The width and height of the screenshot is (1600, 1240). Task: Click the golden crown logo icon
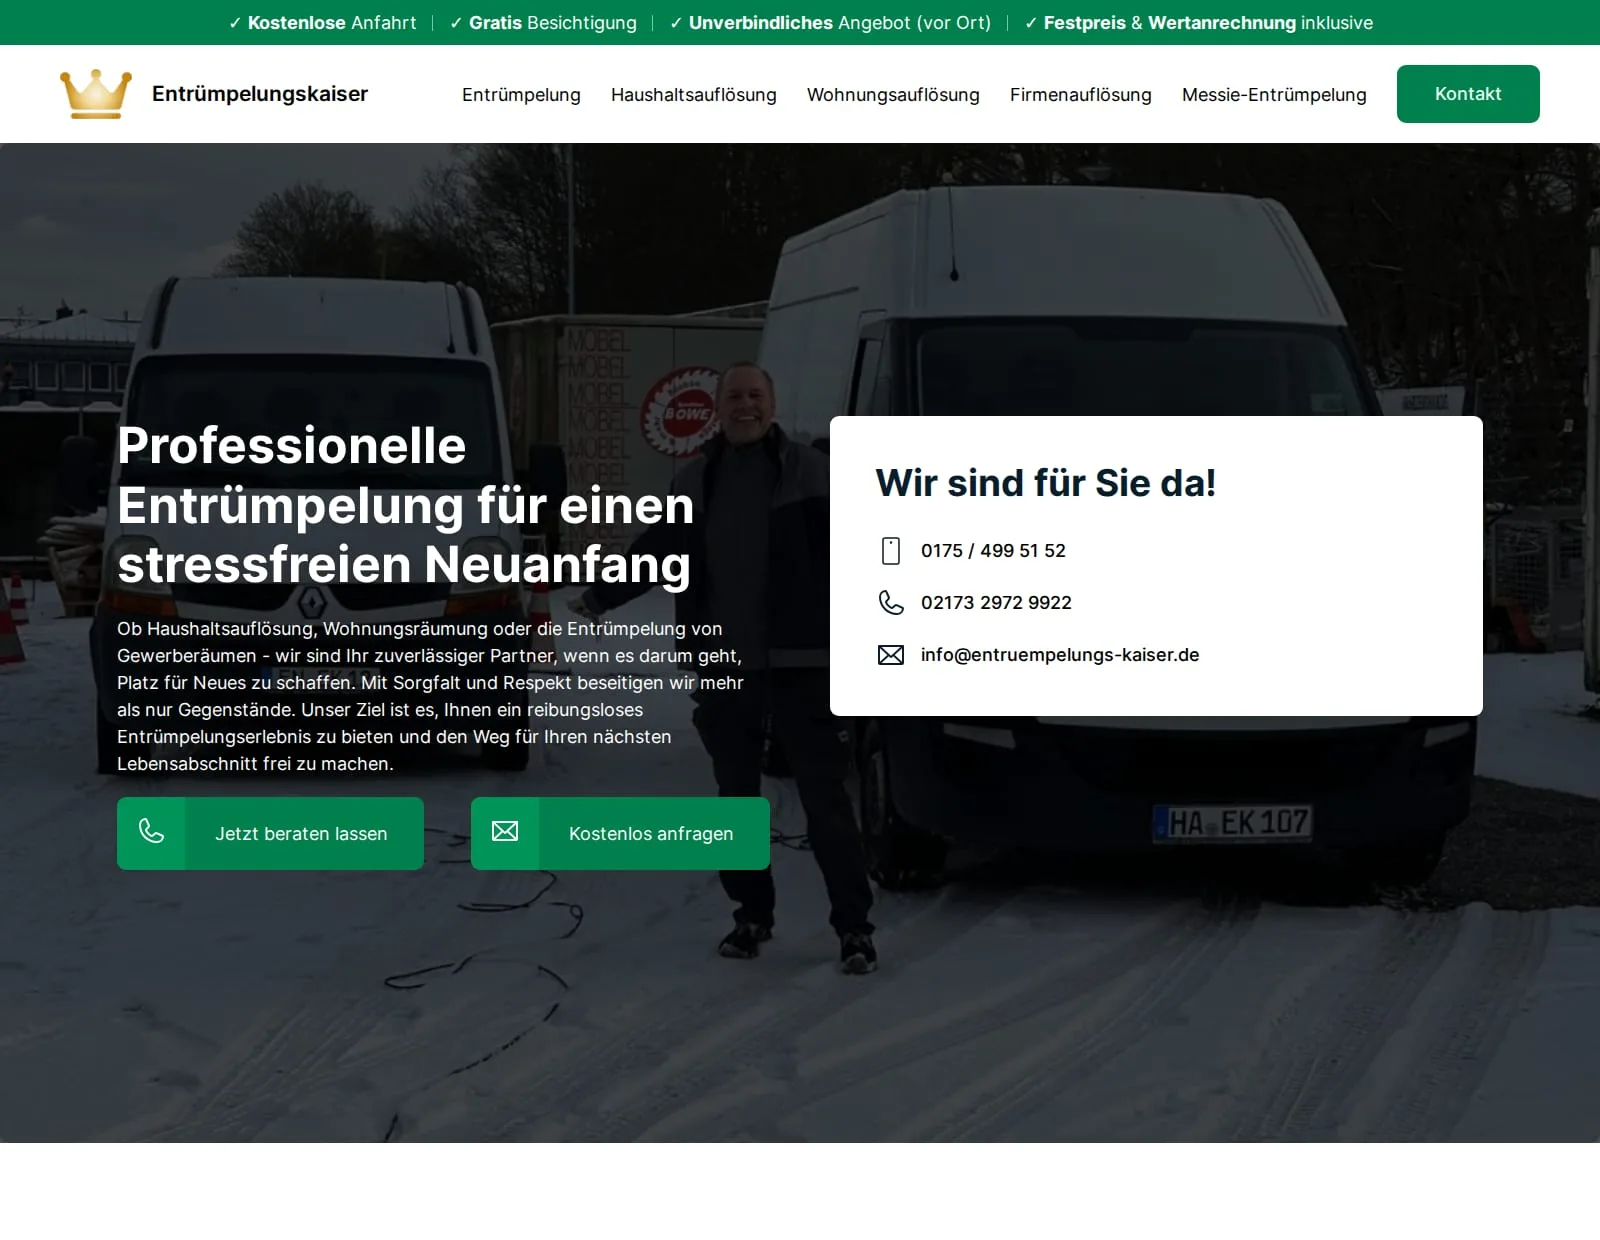tap(95, 93)
